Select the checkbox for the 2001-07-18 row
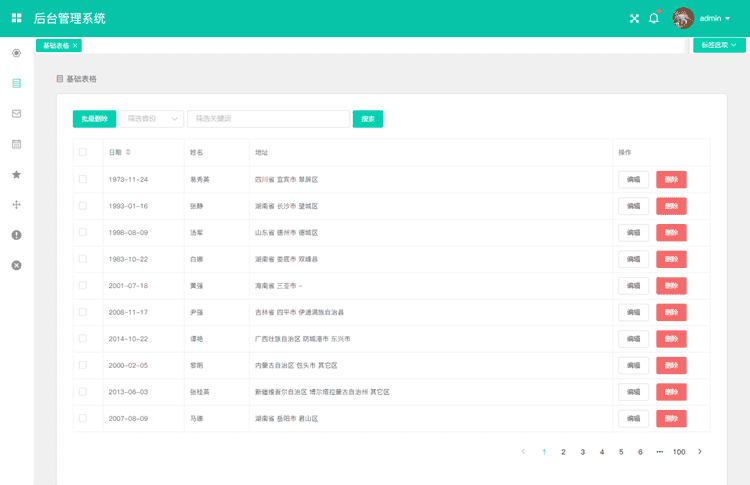Image resolution: width=750 pixels, height=485 pixels. (x=83, y=285)
